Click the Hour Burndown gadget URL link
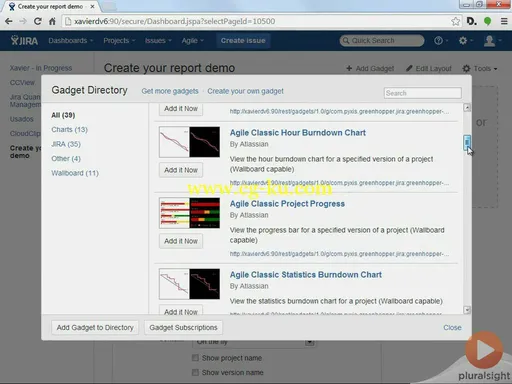Viewport: 512px width, 384px height. 339,183
